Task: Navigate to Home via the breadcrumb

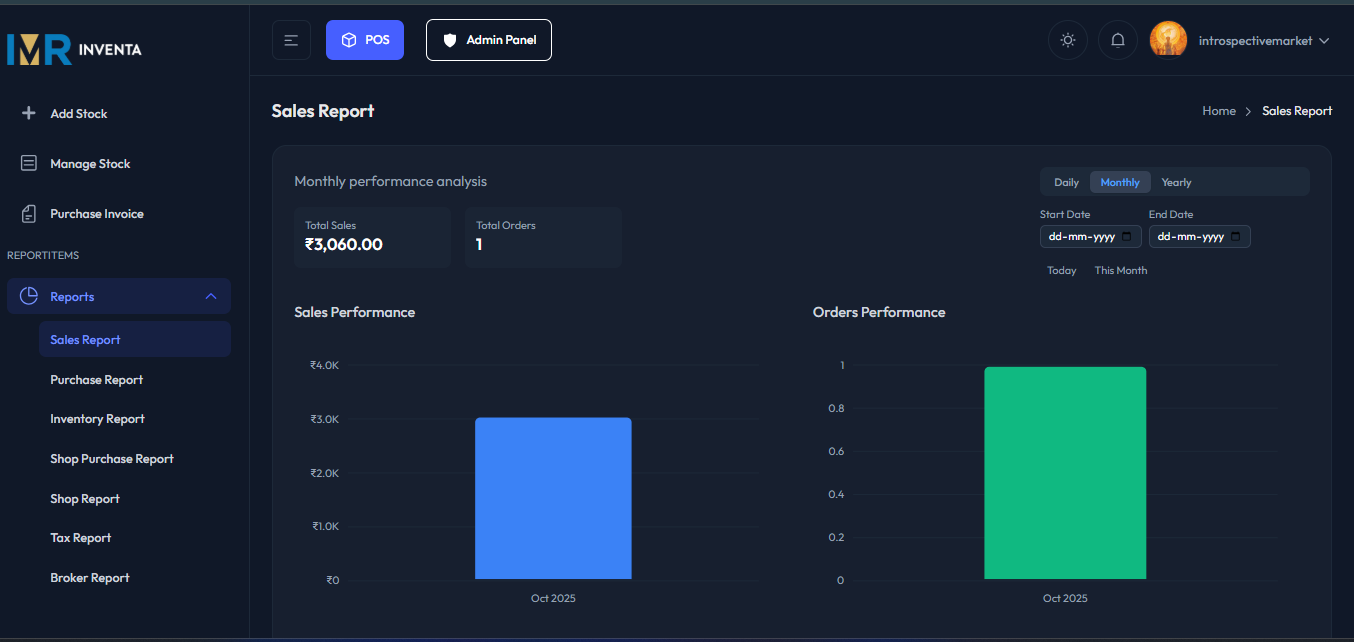Action: (x=1219, y=110)
